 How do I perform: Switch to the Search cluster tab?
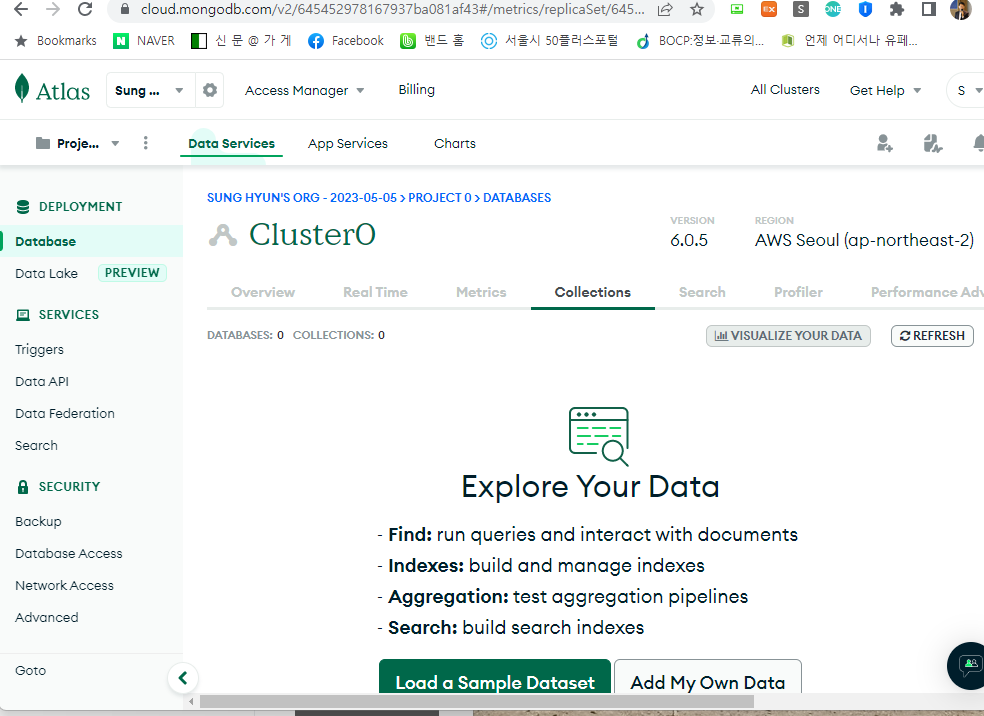702,292
